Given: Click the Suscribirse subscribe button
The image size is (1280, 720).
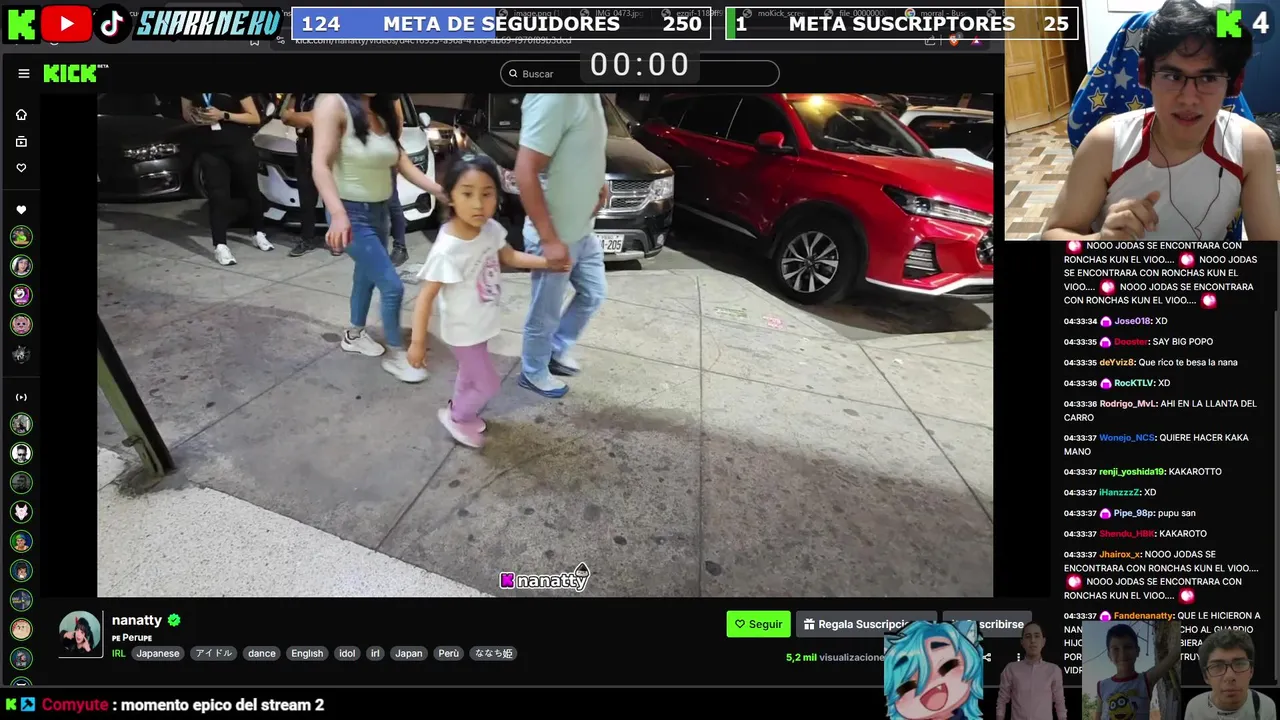Looking at the screenshot, I should tap(987, 624).
